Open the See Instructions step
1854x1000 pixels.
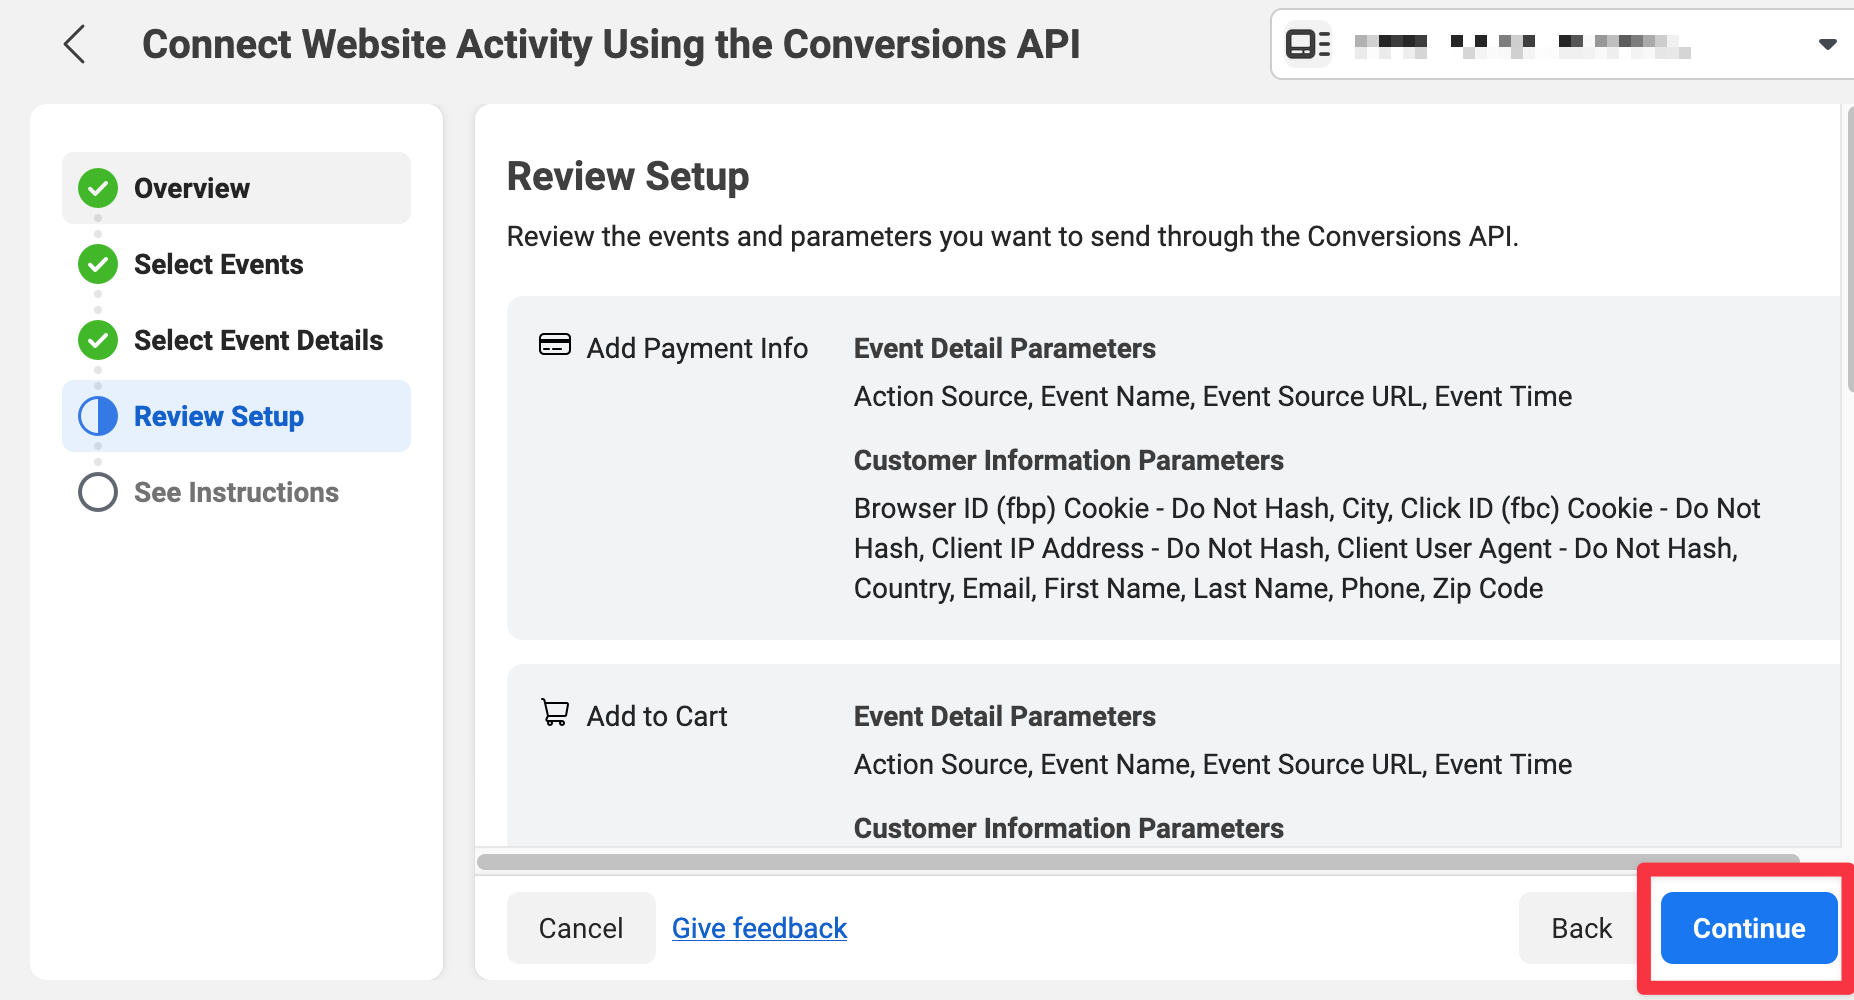[x=236, y=492]
